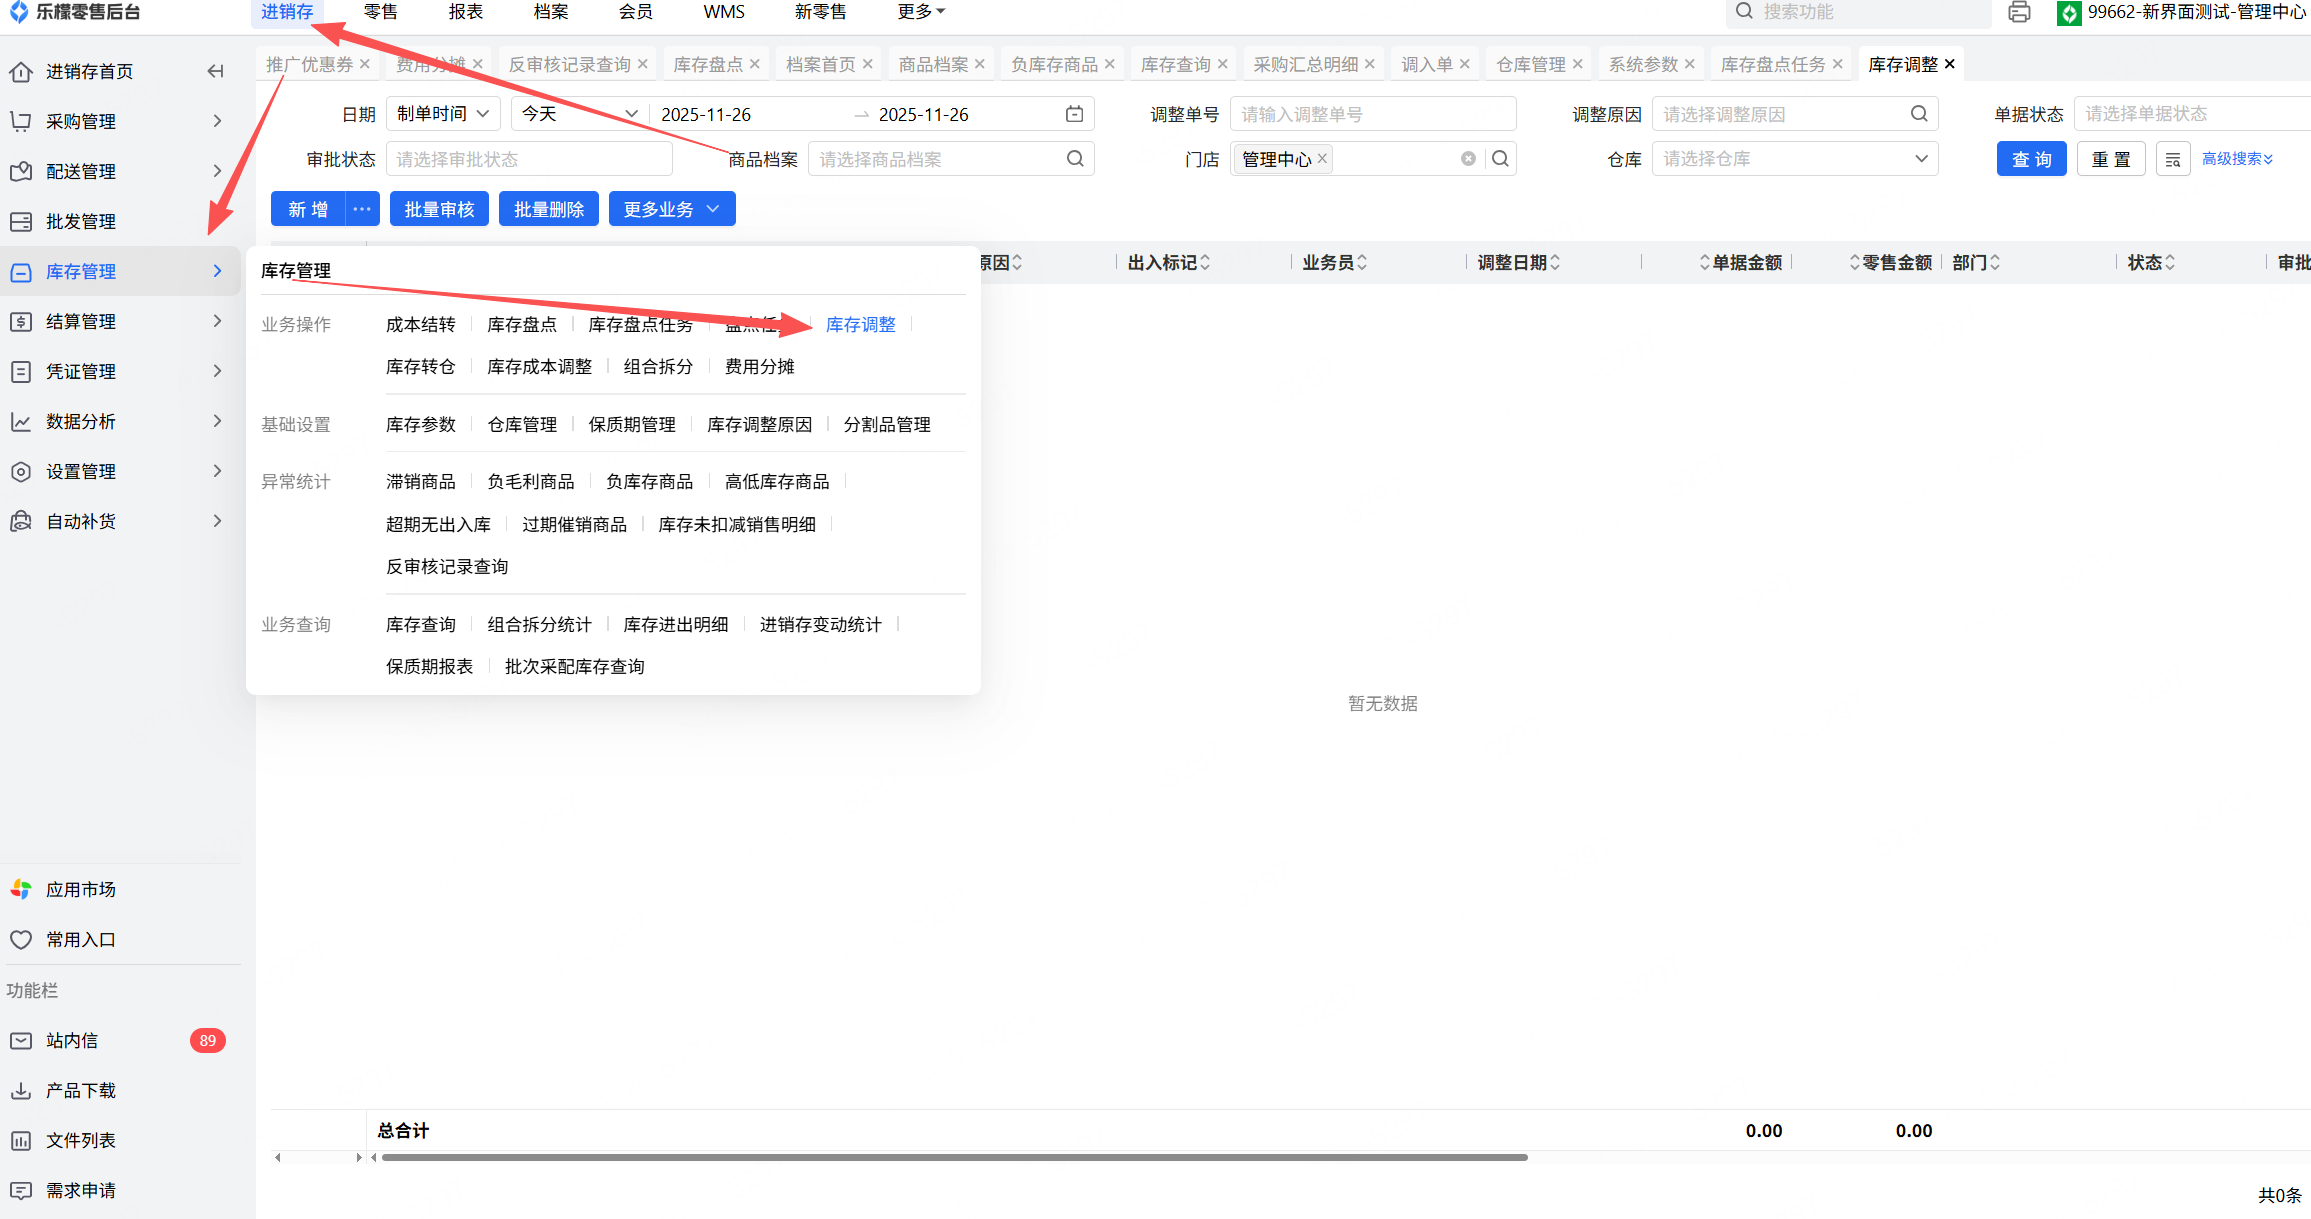The width and height of the screenshot is (2311, 1219).
Task: Open 库存转仓 in the flyout menu
Action: pos(420,366)
